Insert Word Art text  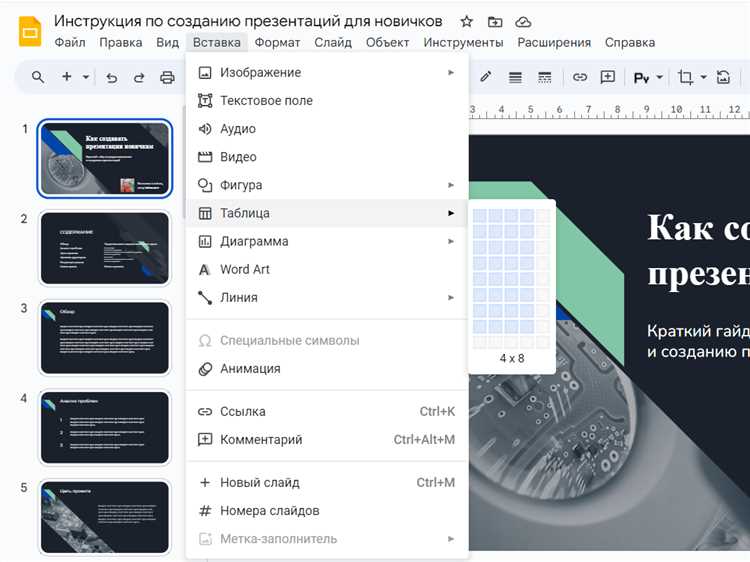pos(327,269)
